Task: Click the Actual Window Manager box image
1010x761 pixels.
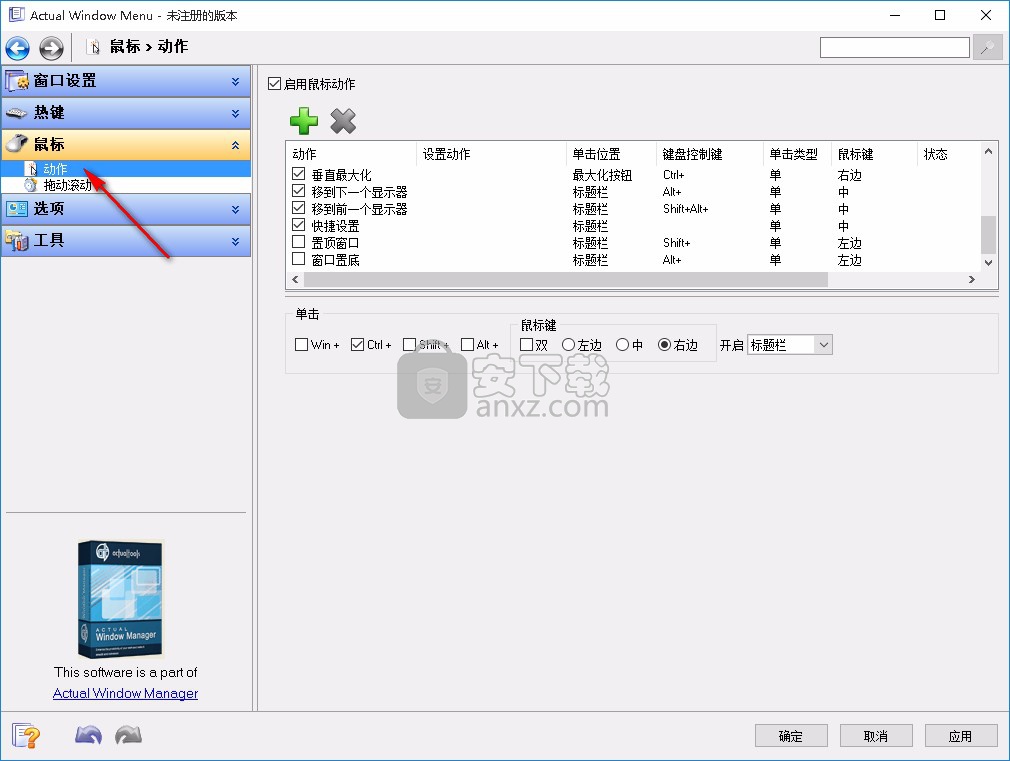Action: click(120, 599)
